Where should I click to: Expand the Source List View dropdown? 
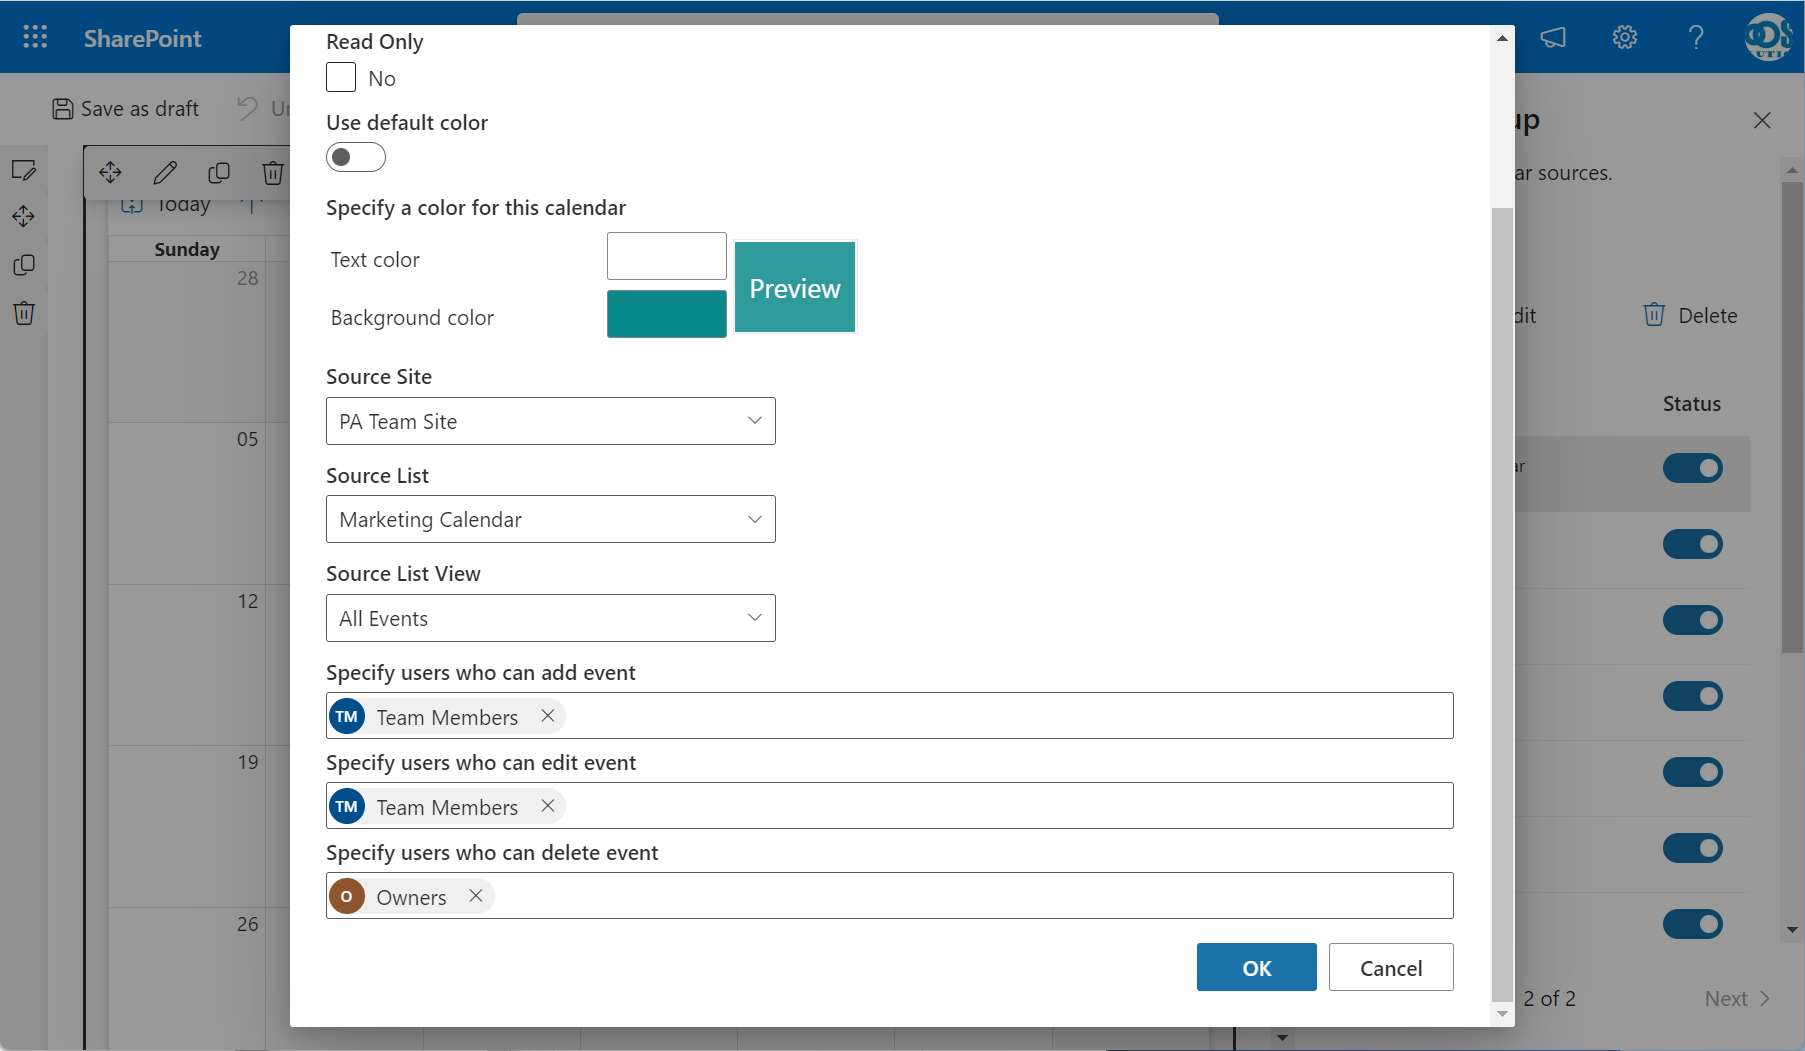550,618
